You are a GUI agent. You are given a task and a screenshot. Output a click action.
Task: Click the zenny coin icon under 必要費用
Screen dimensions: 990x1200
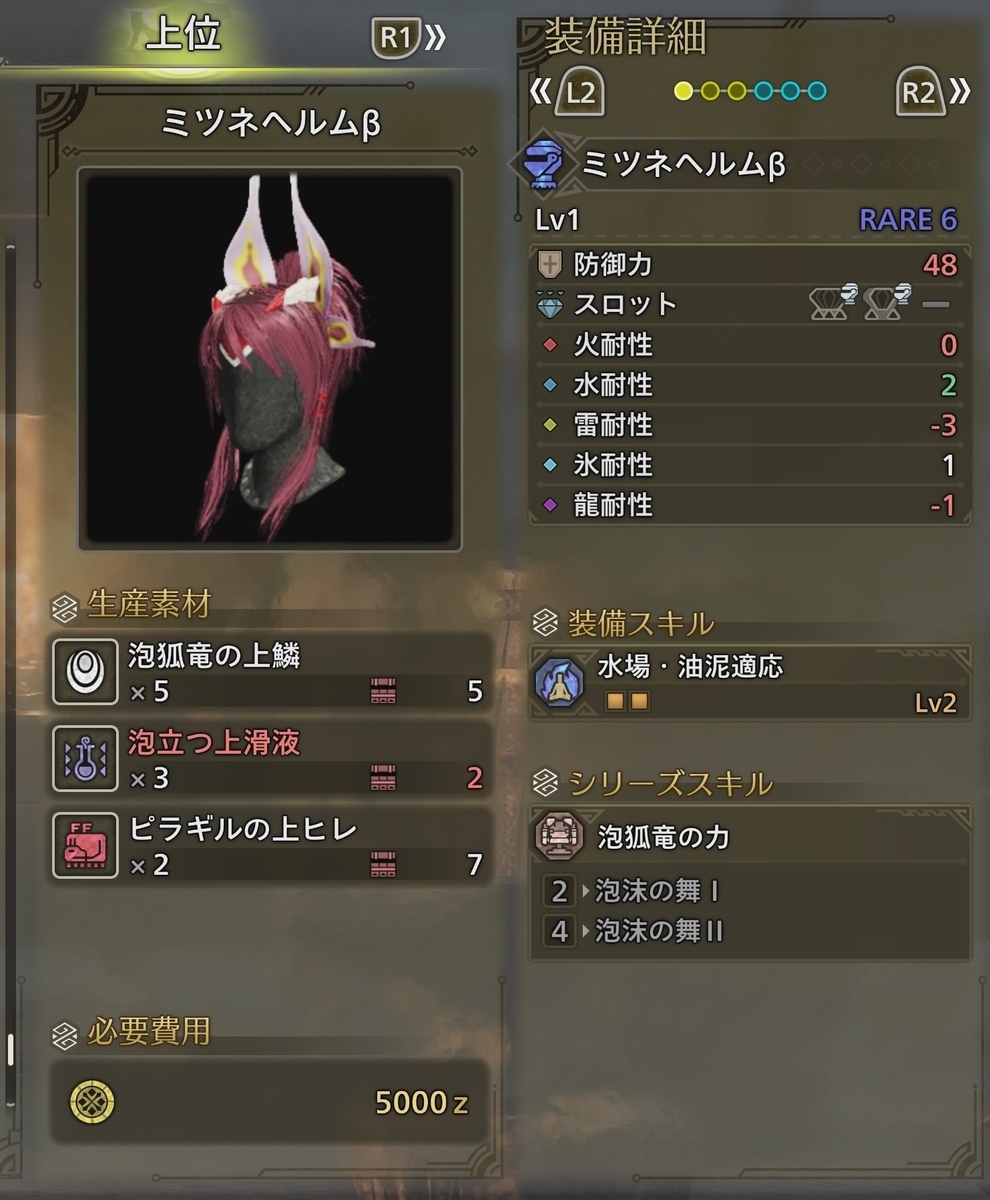tap(92, 1102)
